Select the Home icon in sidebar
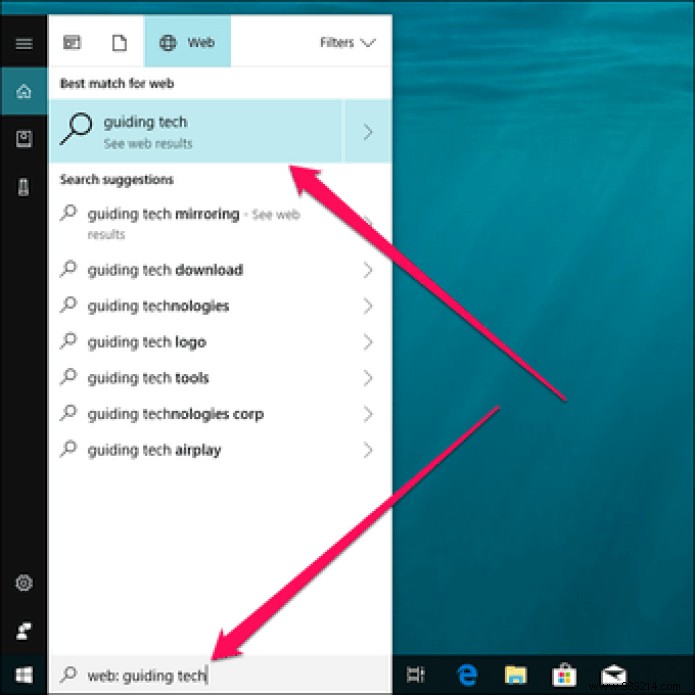 24,91
